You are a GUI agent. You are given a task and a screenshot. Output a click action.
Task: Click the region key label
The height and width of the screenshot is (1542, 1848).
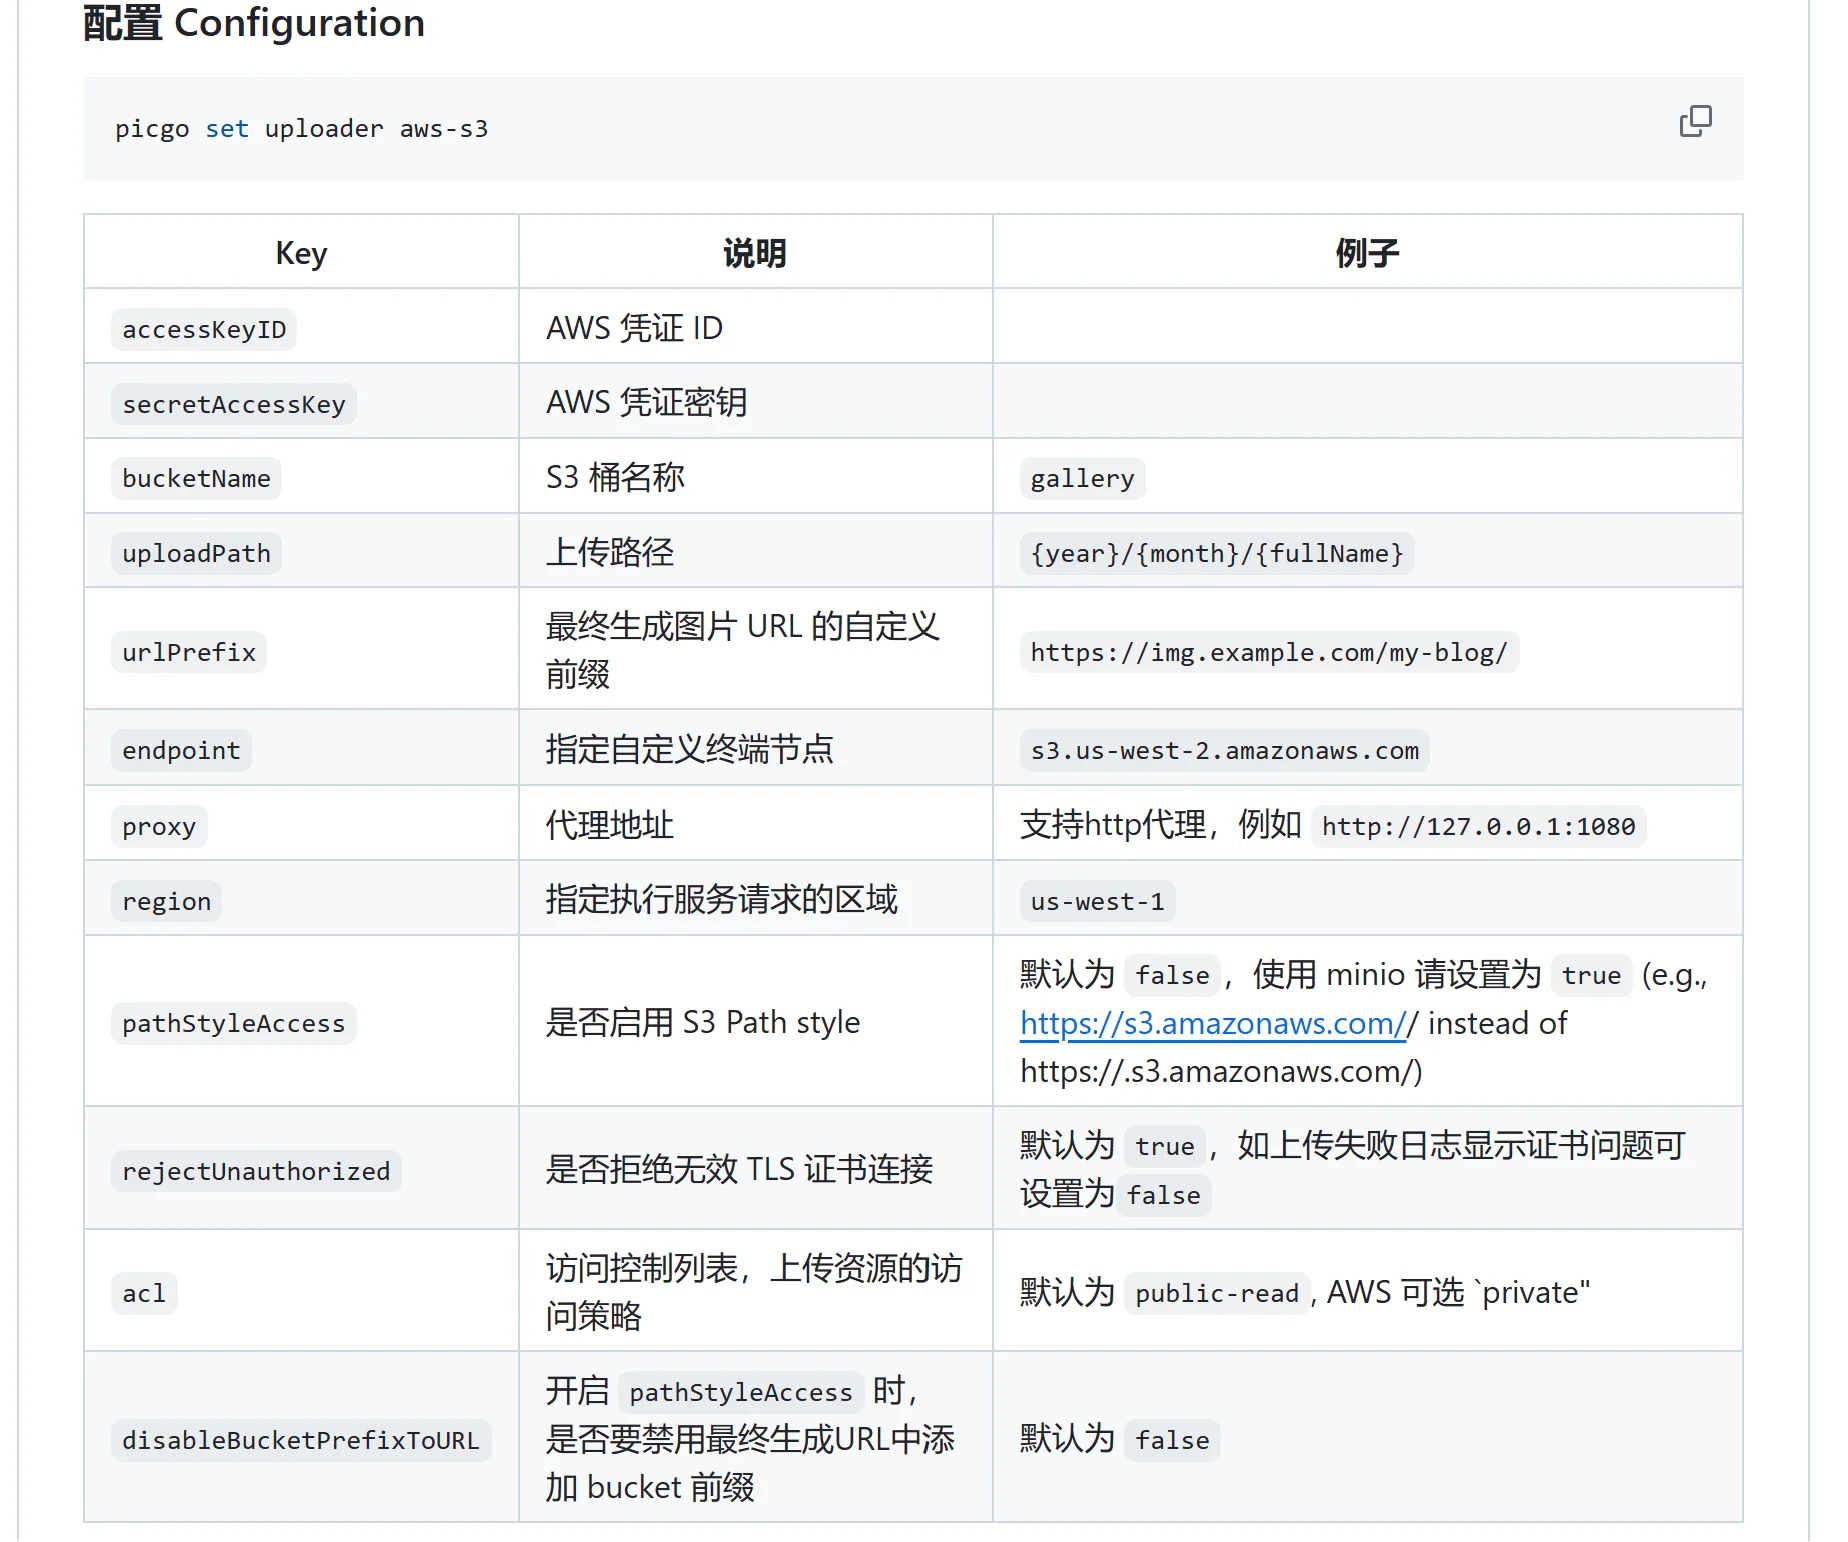point(166,901)
